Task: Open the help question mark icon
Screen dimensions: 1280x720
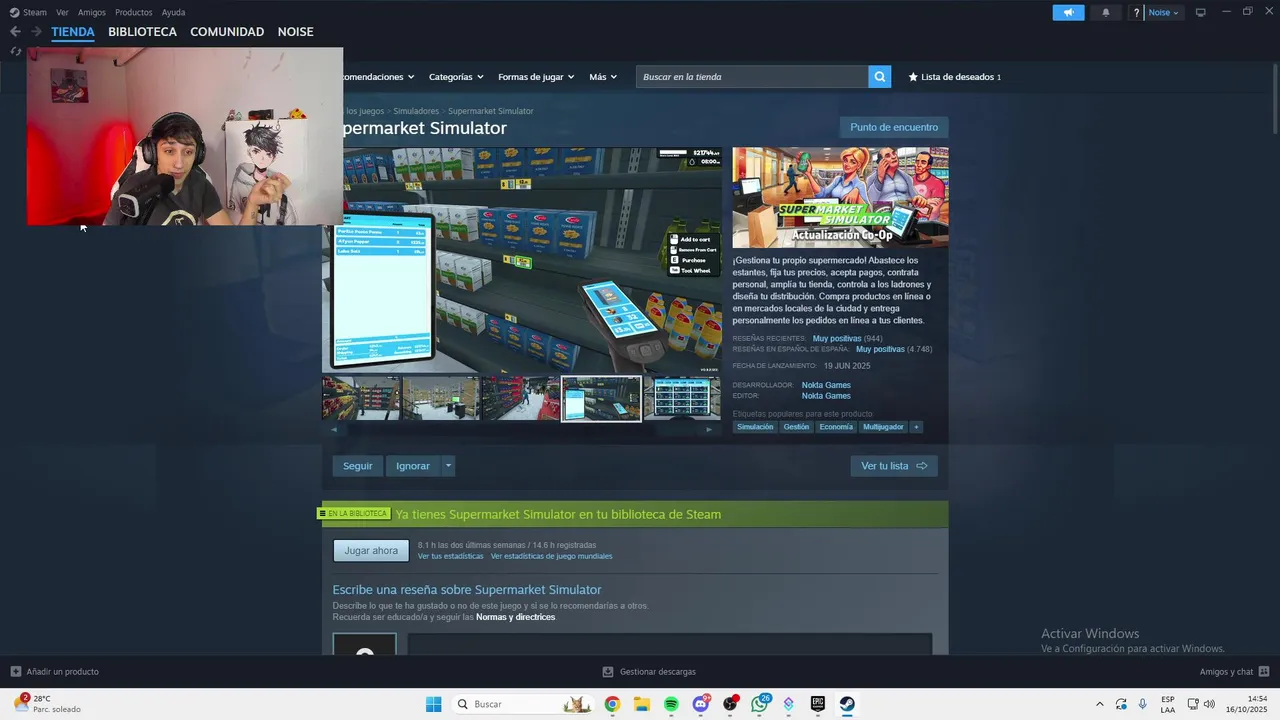Action: click(1137, 13)
